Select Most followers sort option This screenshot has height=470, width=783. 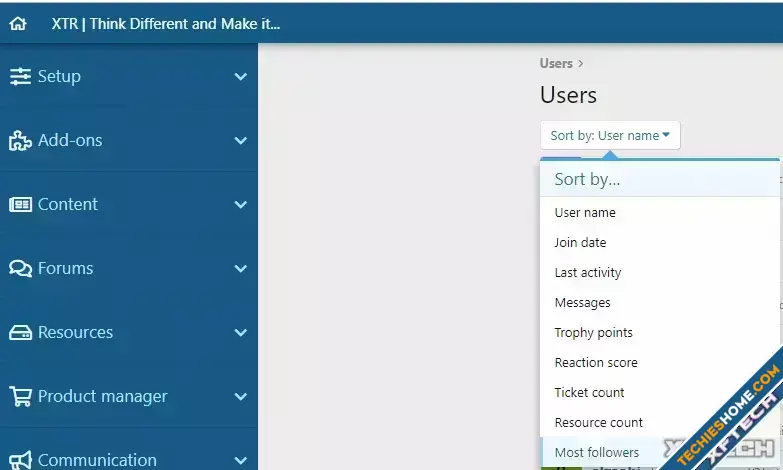[x=596, y=452]
